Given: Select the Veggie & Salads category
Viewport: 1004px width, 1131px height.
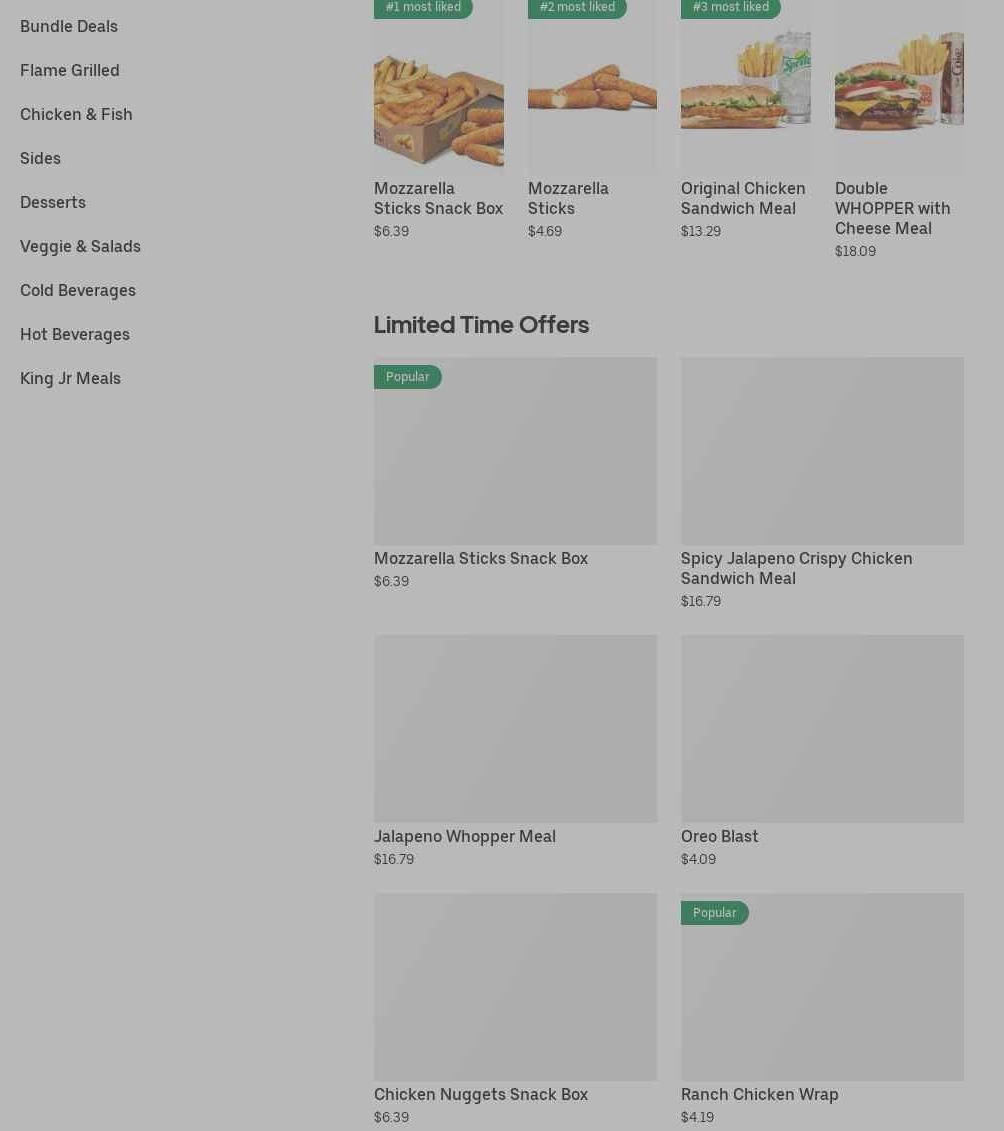Looking at the screenshot, I should click(80, 246).
